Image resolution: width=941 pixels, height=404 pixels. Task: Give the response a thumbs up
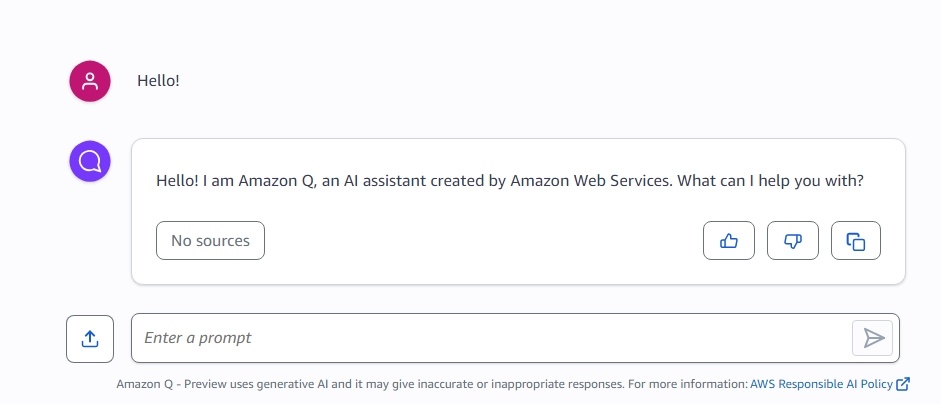click(729, 241)
